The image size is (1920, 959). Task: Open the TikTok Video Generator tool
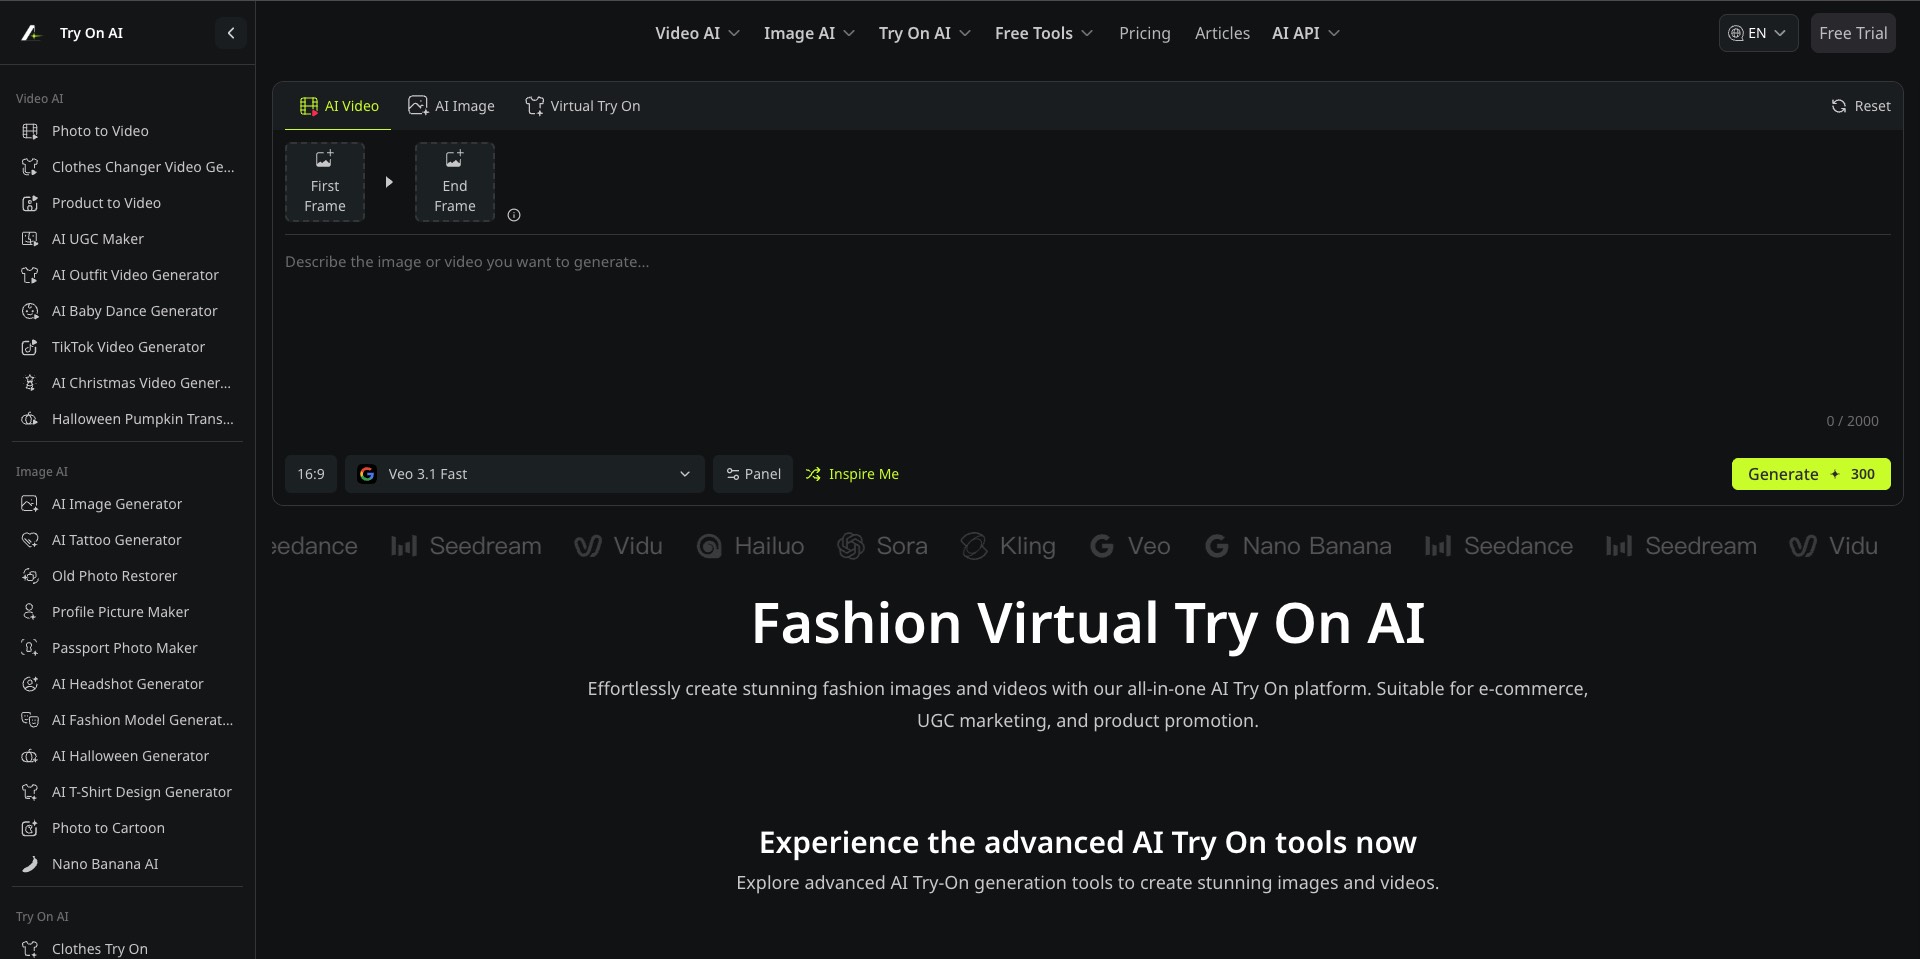128,347
